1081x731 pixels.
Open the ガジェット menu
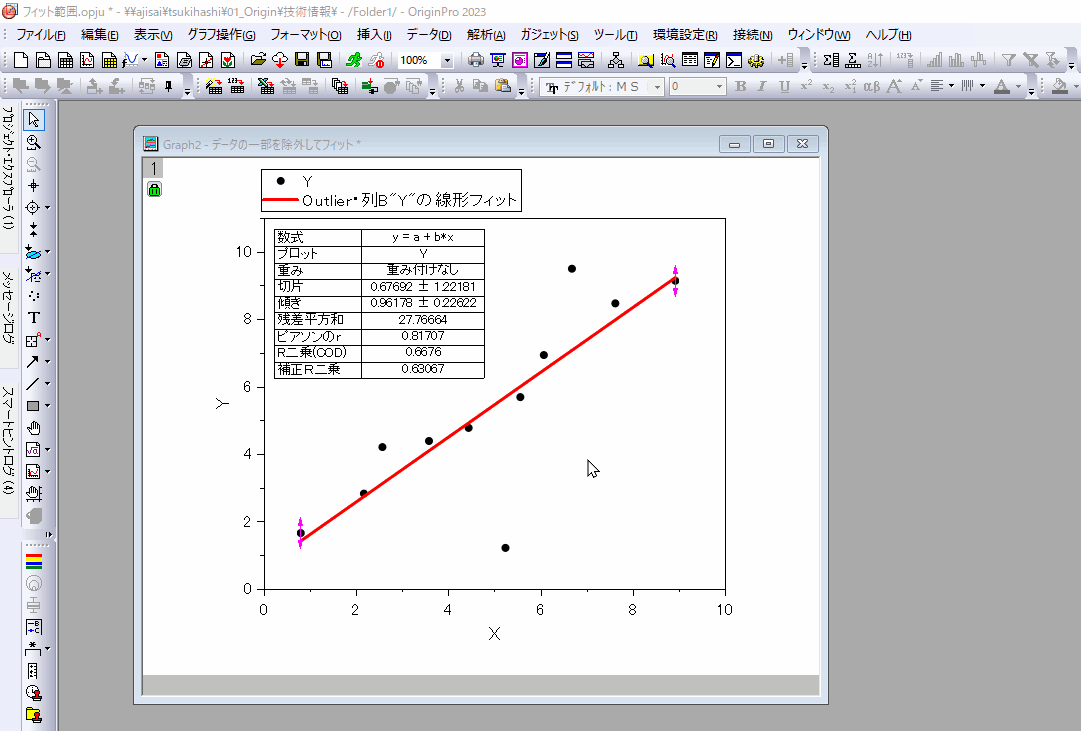pyautogui.click(x=549, y=35)
